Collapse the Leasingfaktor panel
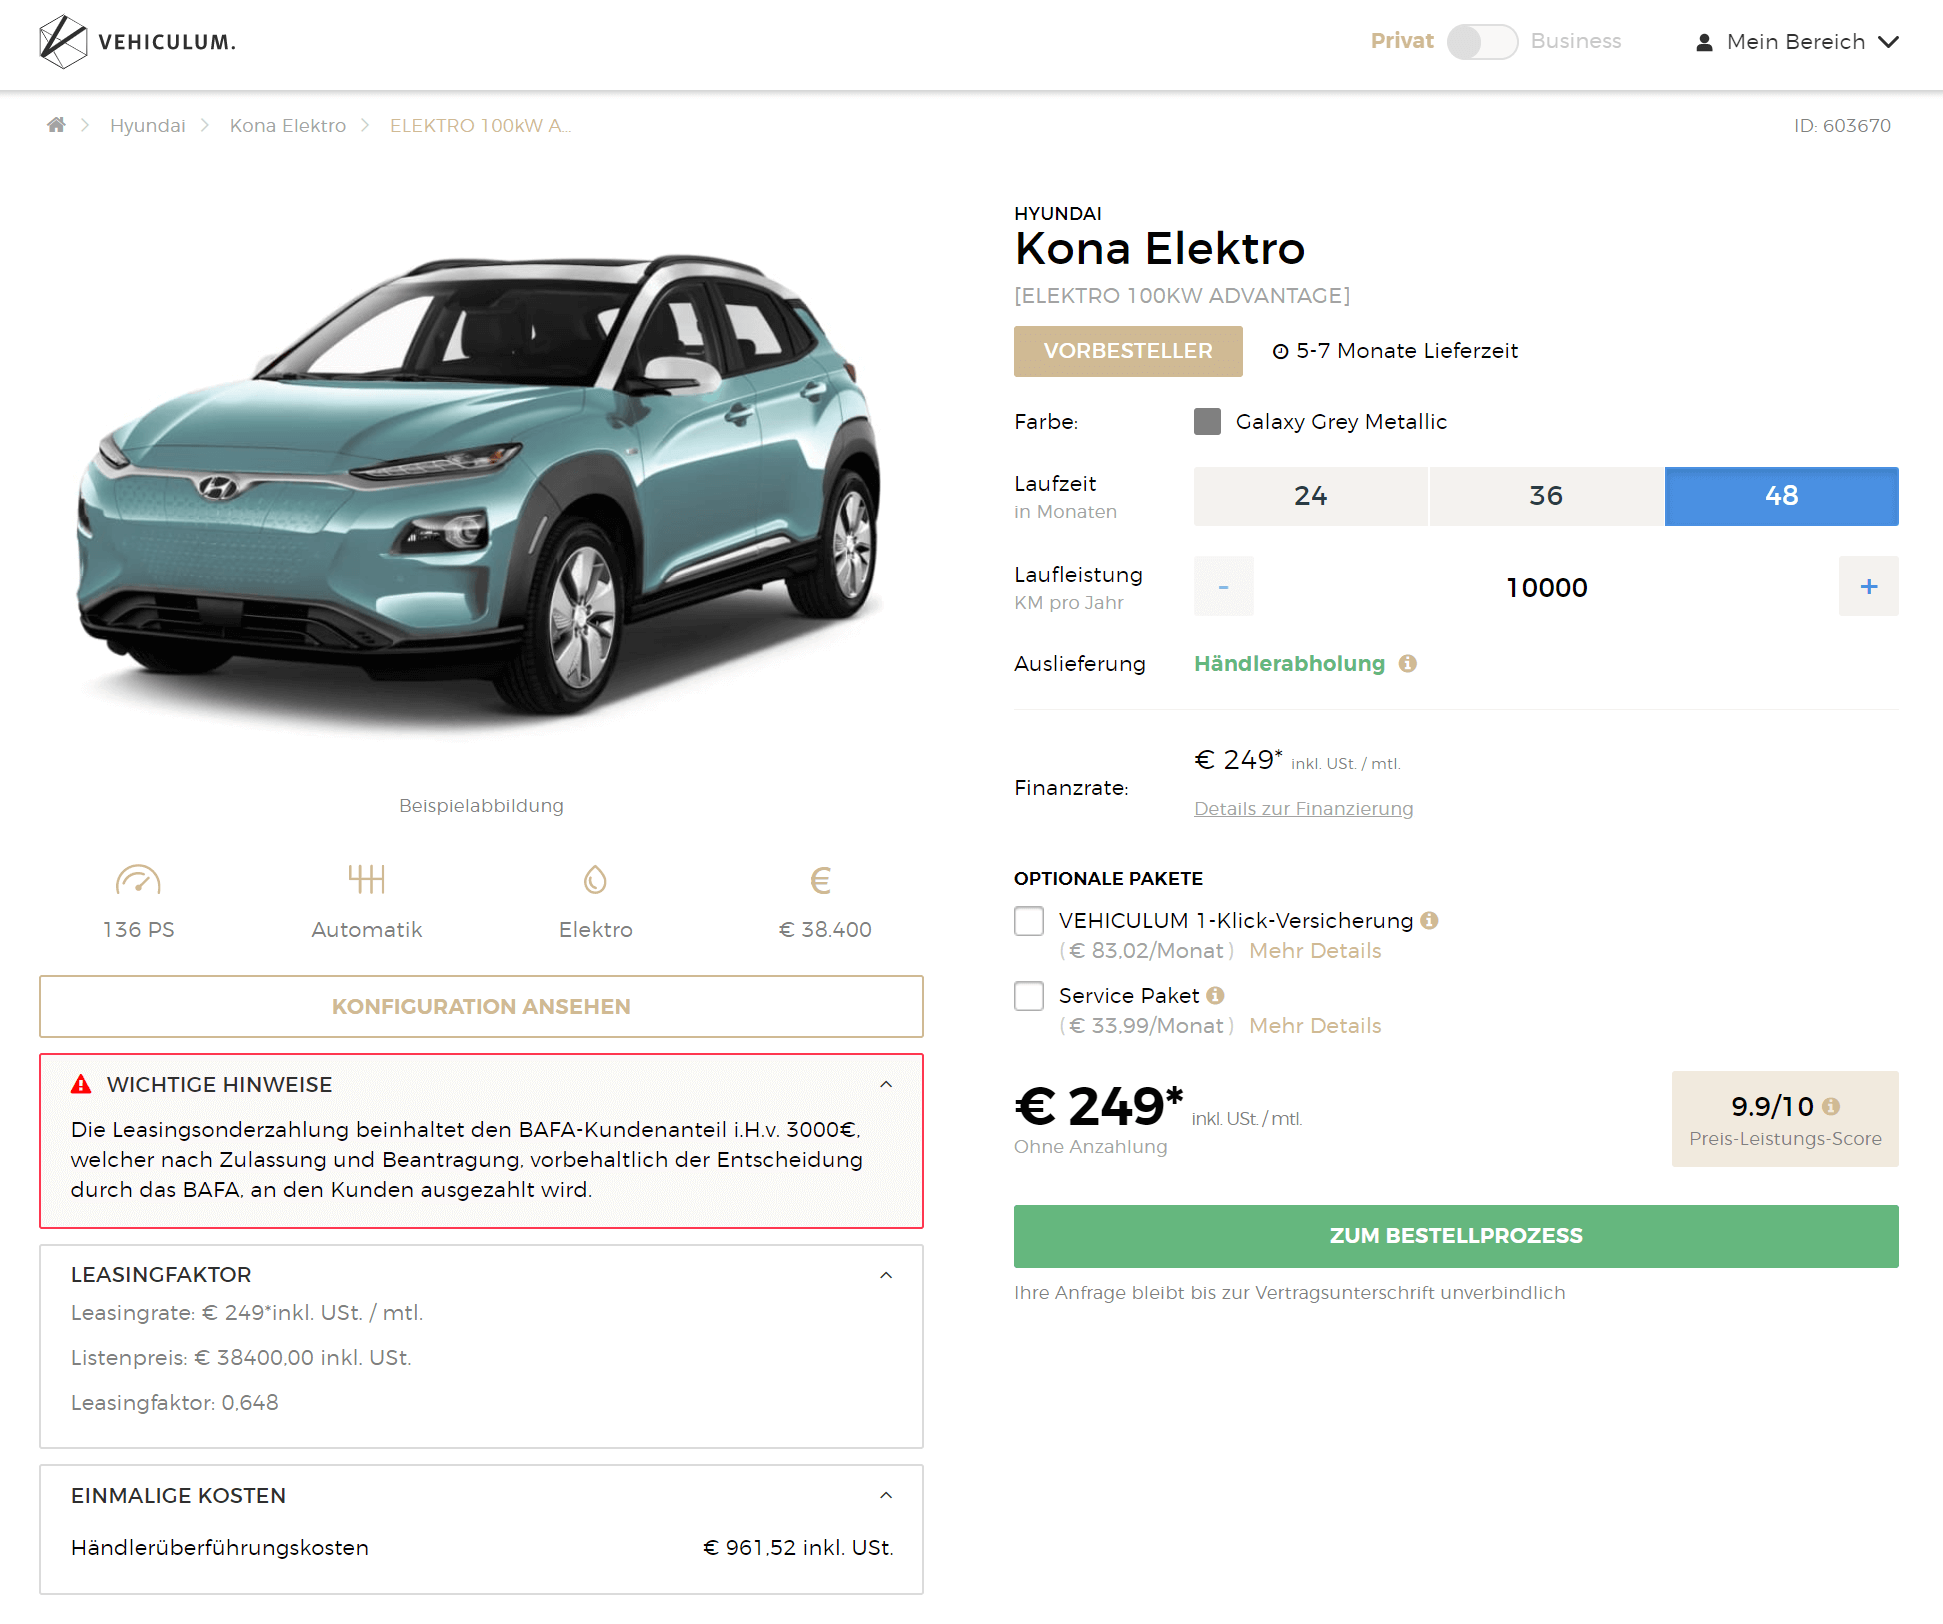 coord(886,1275)
